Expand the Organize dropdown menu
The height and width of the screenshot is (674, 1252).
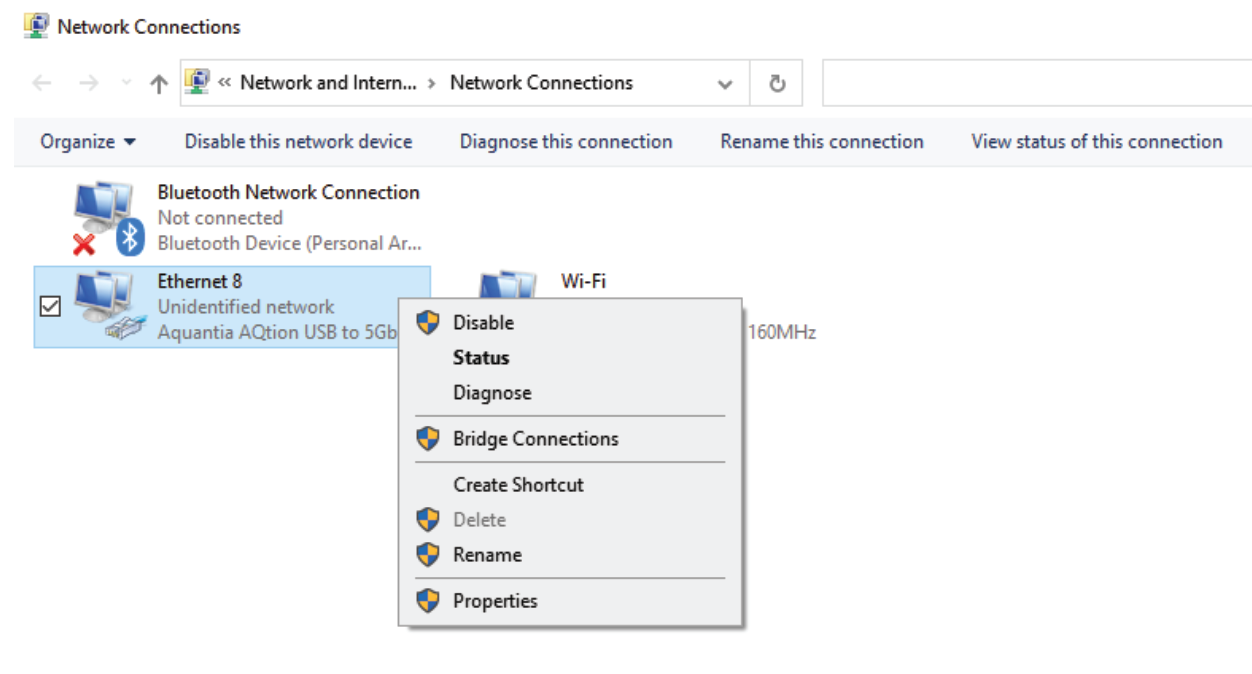click(88, 142)
